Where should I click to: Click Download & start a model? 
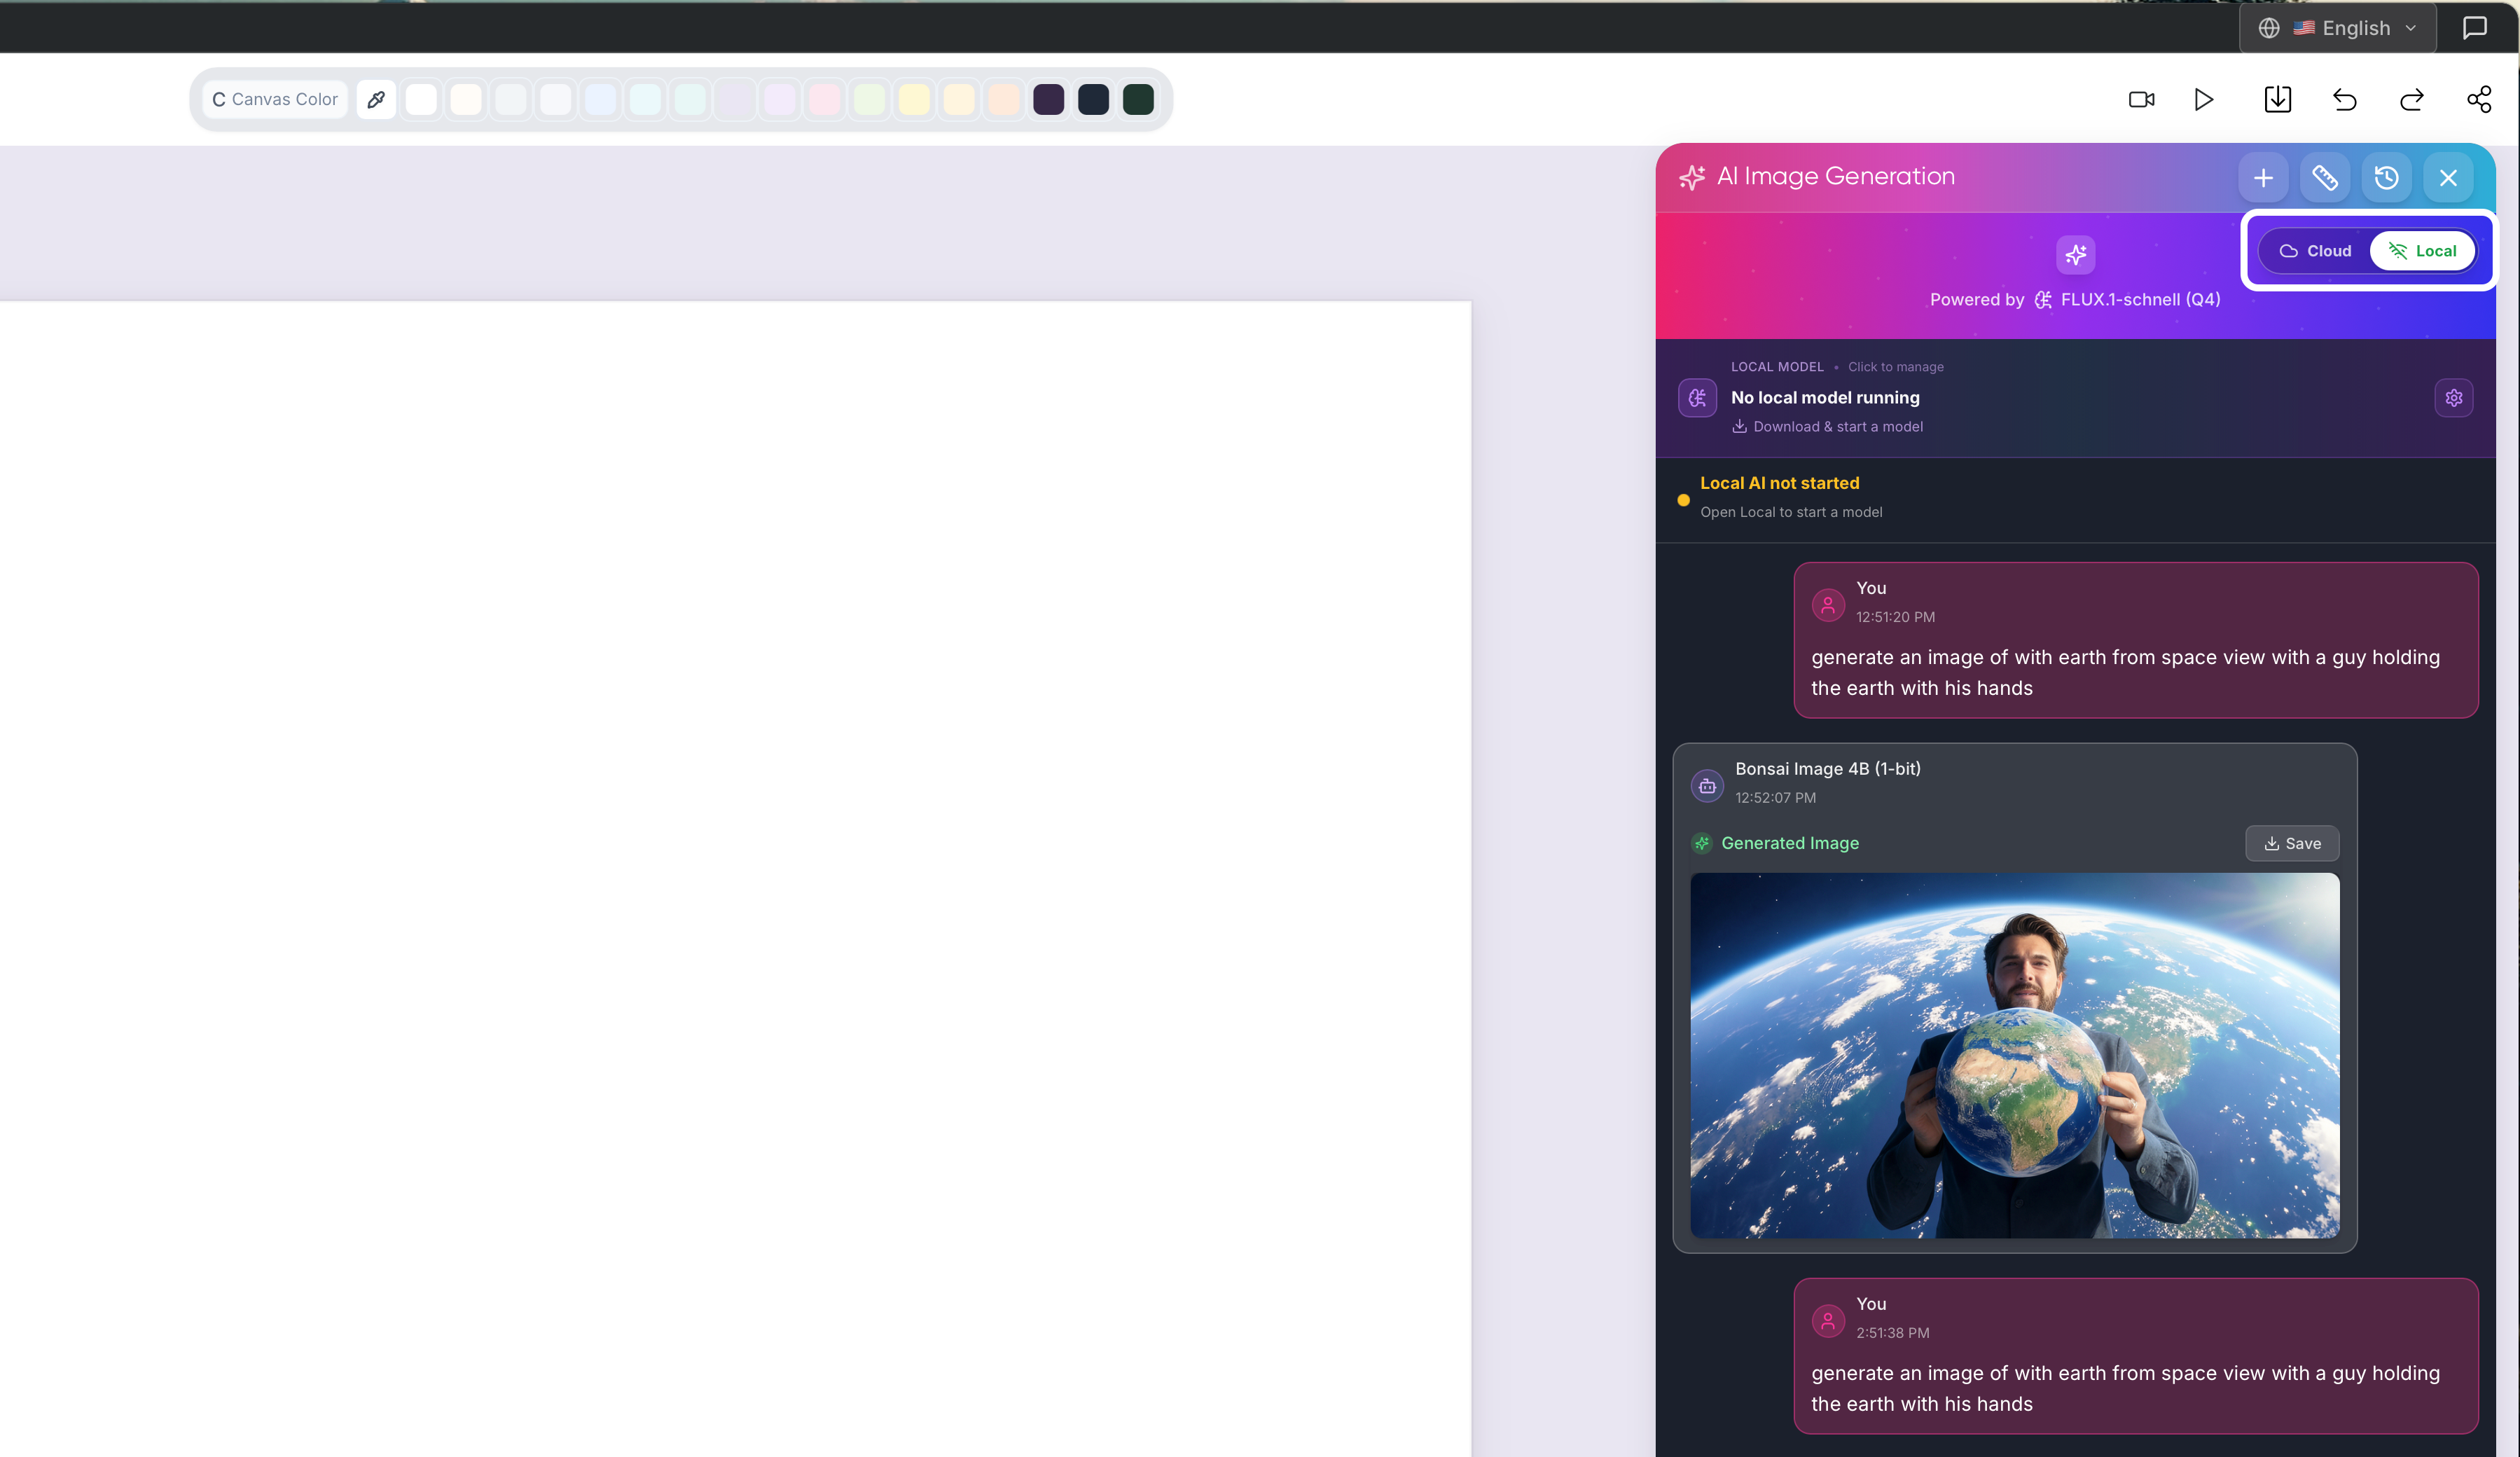[x=1827, y=427]
